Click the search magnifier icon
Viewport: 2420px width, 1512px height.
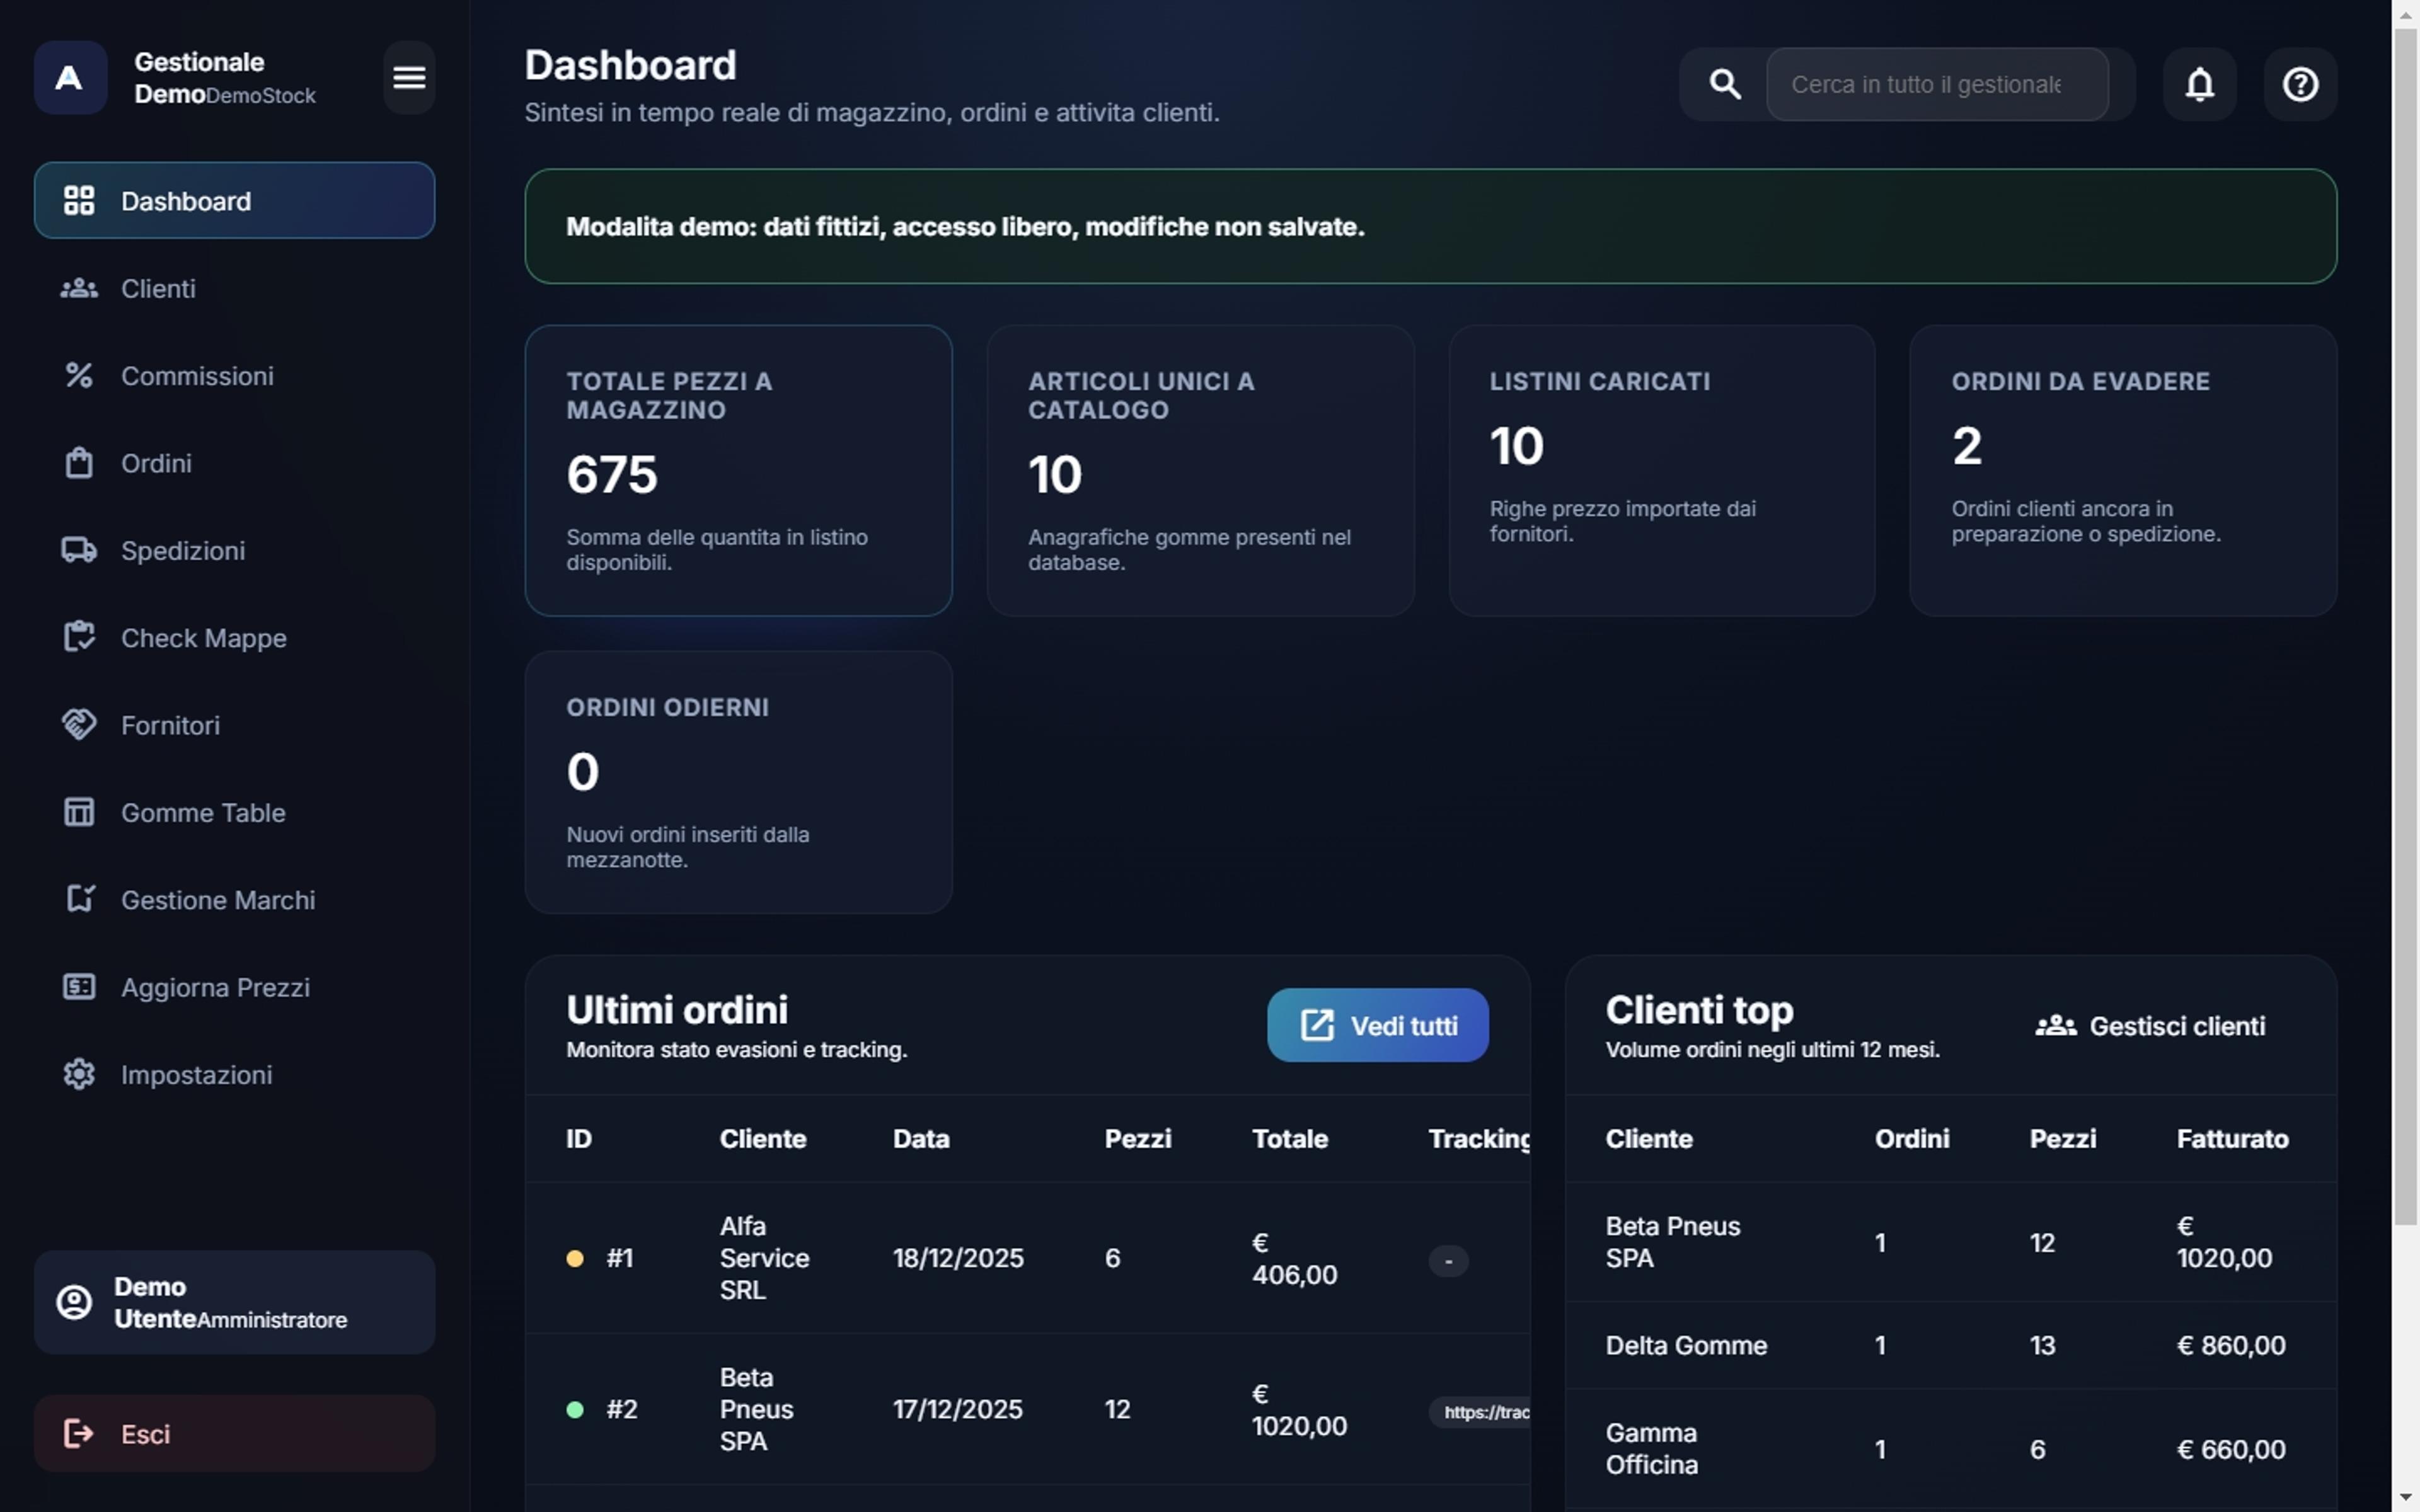coord(1725,84)
